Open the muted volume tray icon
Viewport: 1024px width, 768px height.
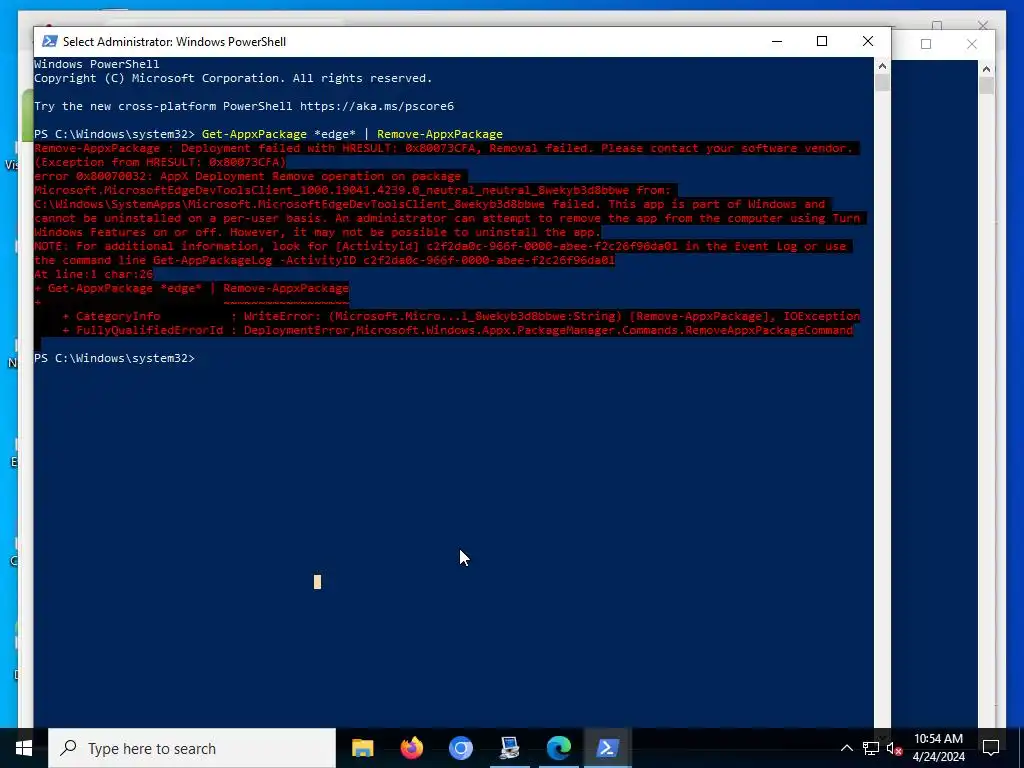click(x=894, y=748)
